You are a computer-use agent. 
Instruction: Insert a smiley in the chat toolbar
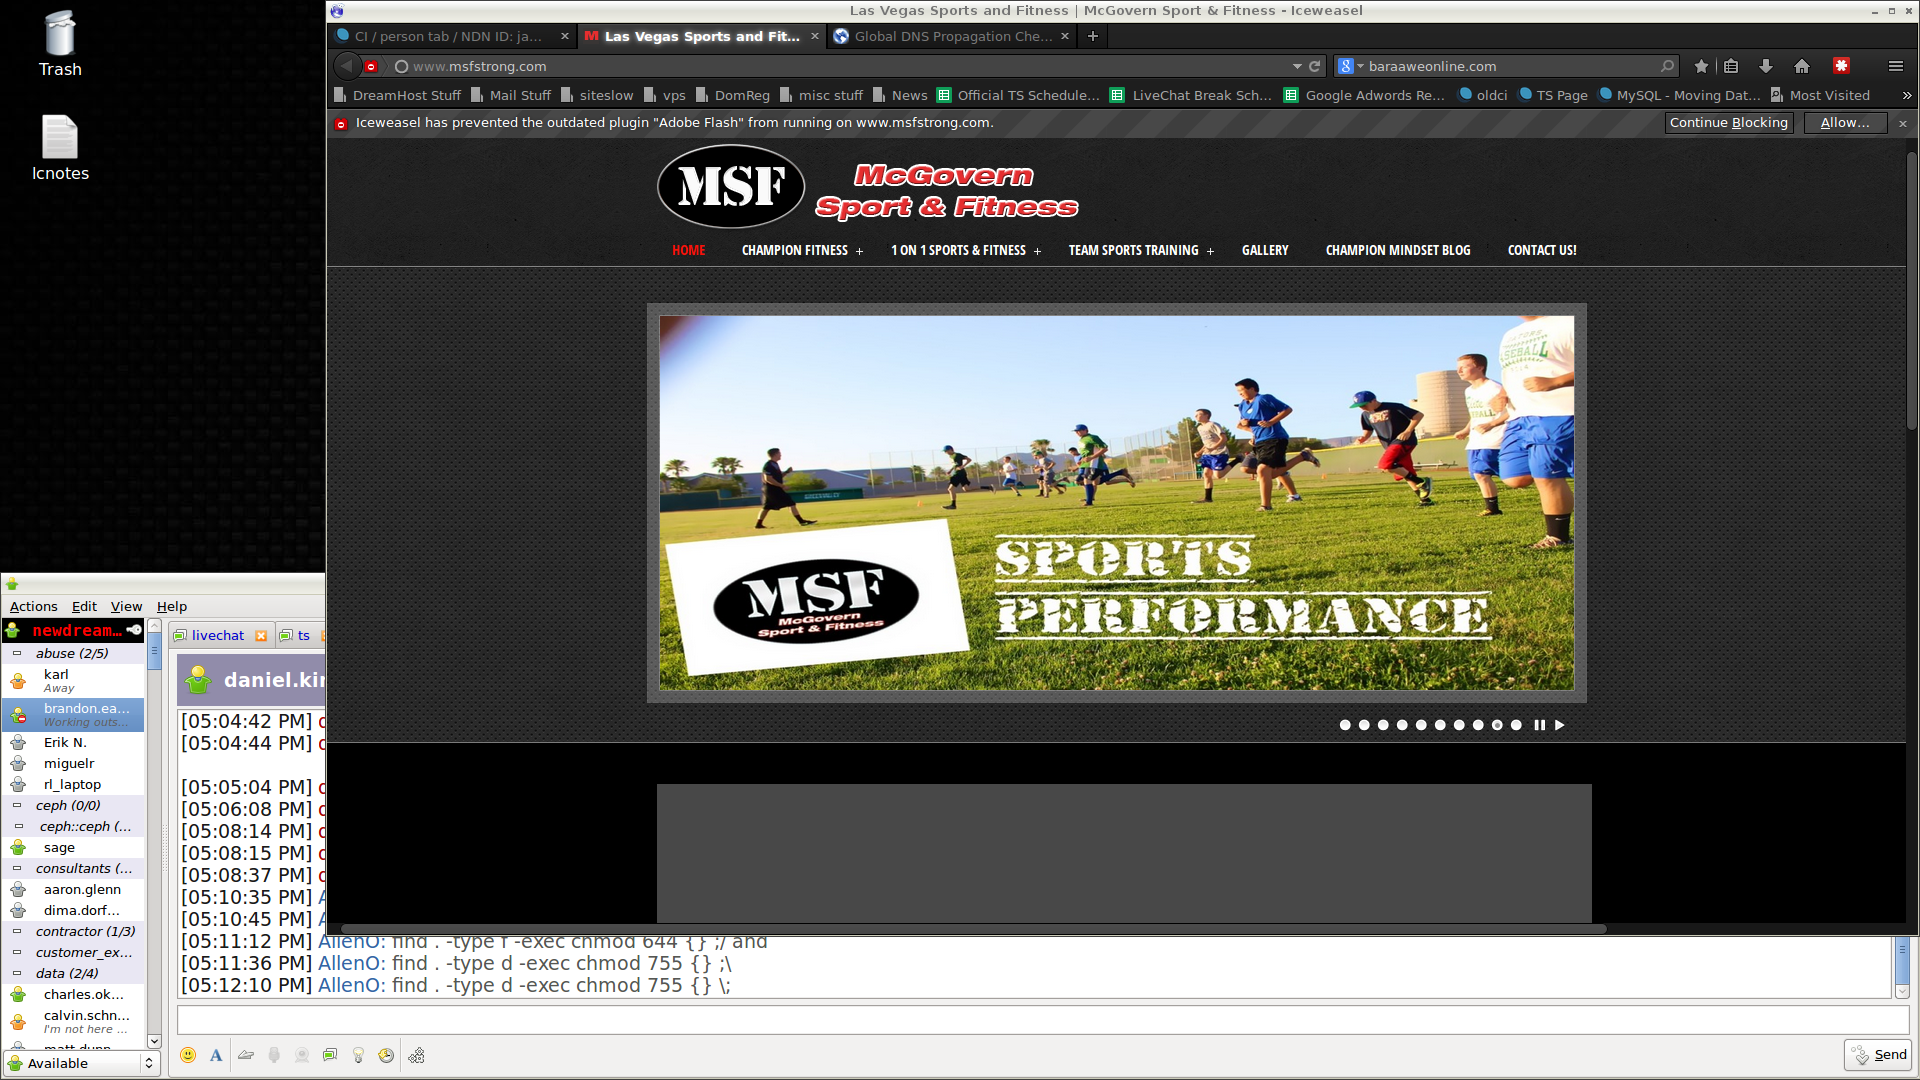click(188, 1055)
